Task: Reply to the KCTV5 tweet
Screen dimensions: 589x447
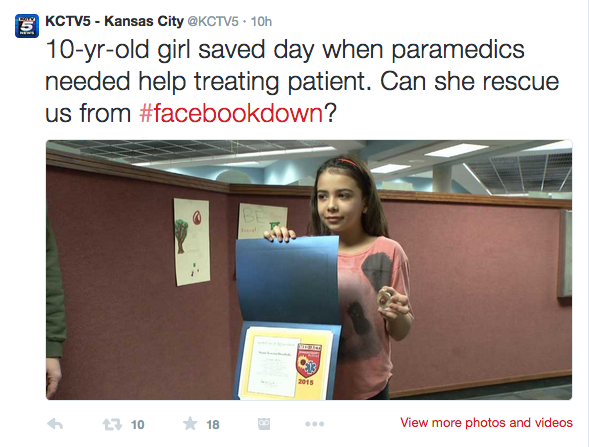Action: pyautogui.click(x=55, y=424)
